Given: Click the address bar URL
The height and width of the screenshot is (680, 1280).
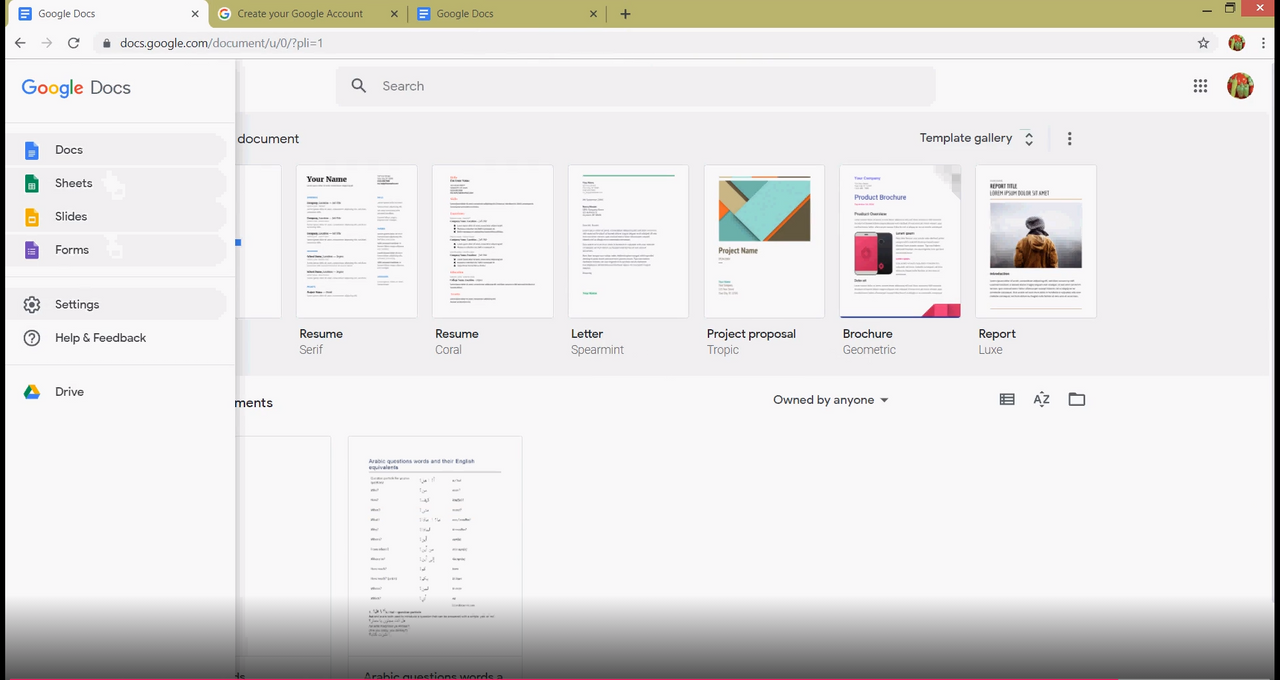Looking at the screenshot, I should (x=221, y=43).
